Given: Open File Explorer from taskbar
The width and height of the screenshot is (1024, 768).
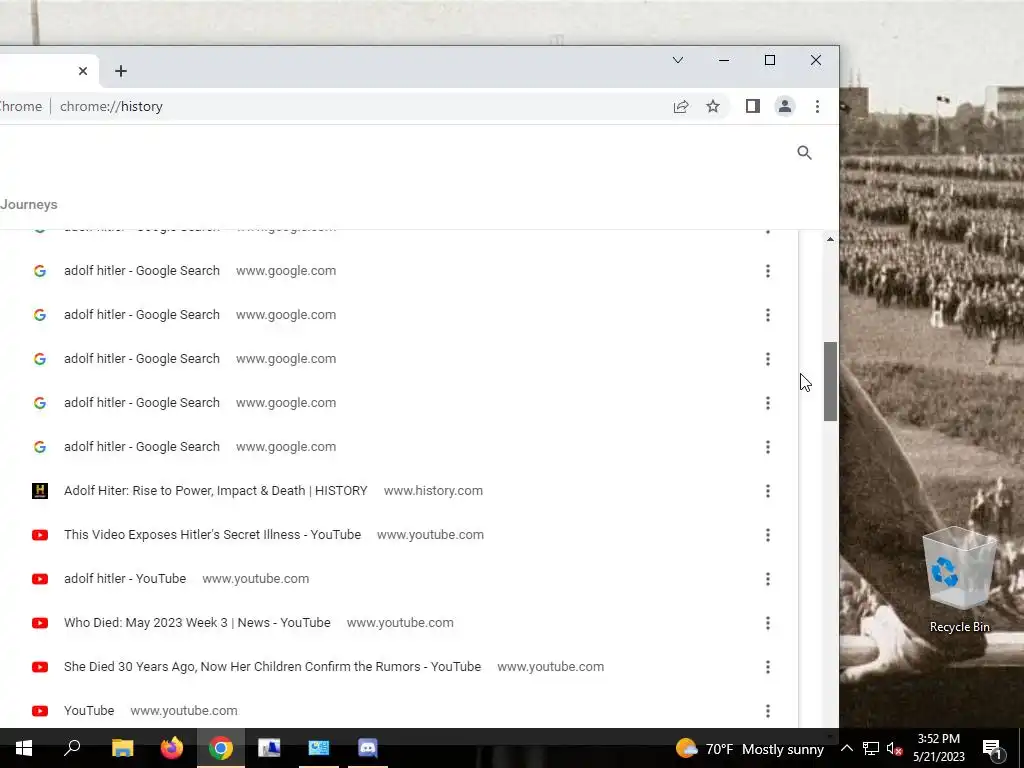Looking at the screenshot, I should pyautogui.click(x=122, y=748).
